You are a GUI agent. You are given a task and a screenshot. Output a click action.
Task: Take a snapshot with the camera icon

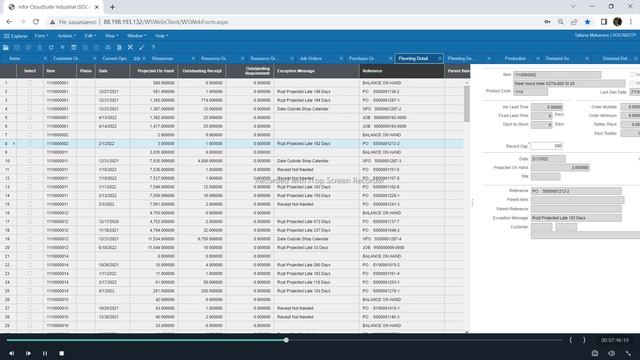(x=595, y=353)
